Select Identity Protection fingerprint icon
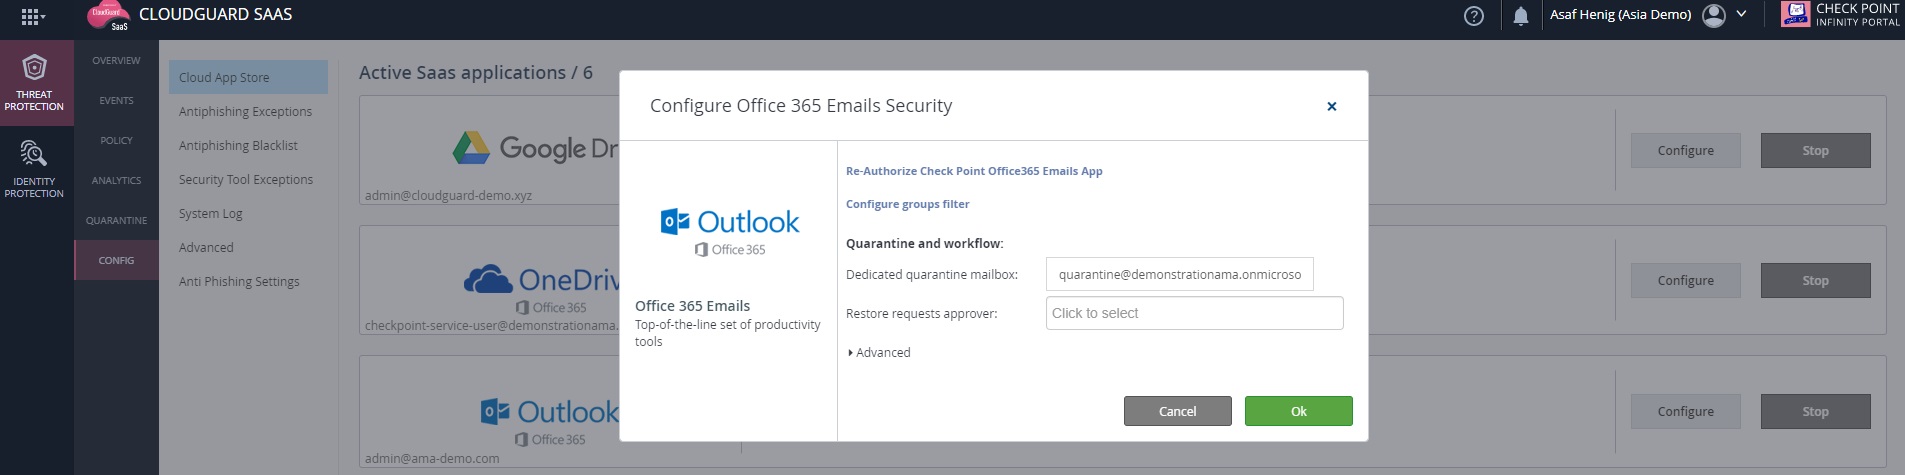 [x=34, y=154]
